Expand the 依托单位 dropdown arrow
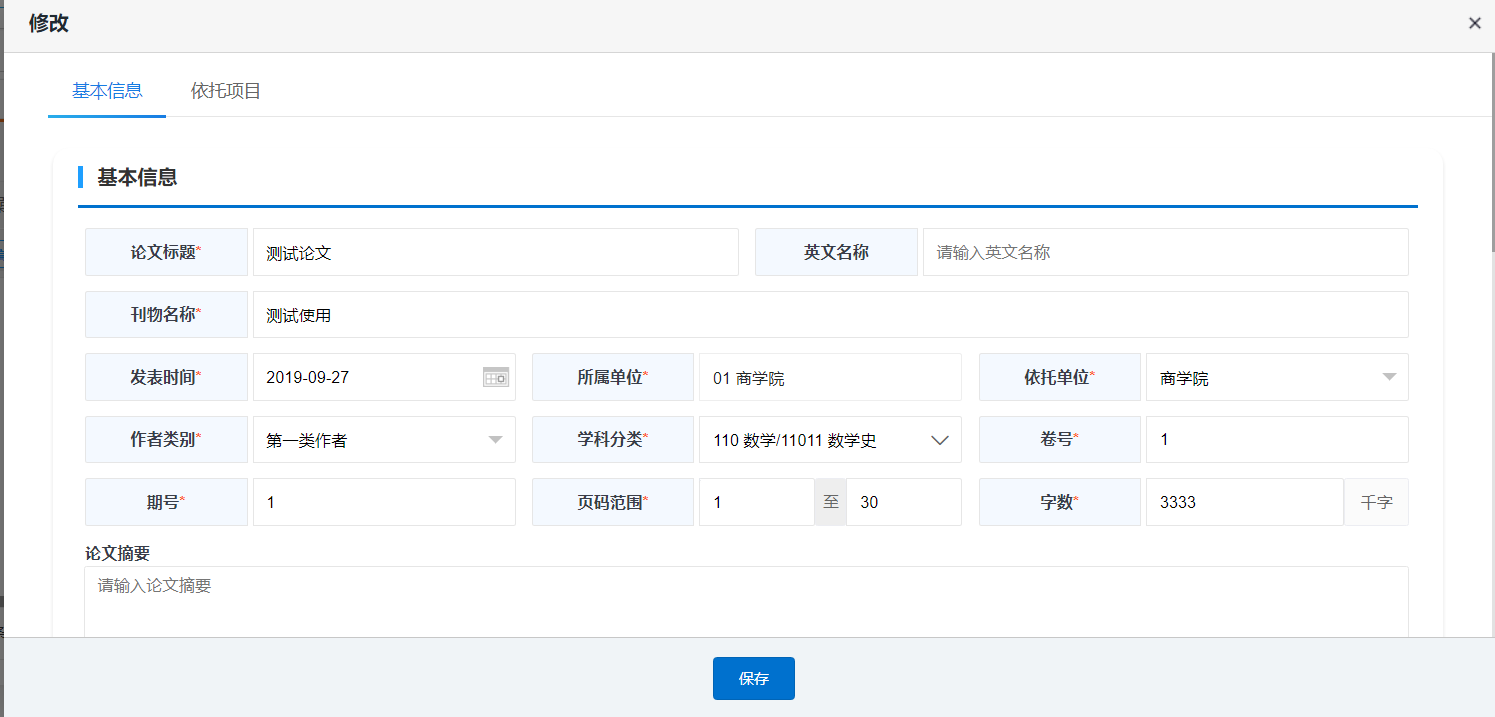 (x=1389, y=377)
